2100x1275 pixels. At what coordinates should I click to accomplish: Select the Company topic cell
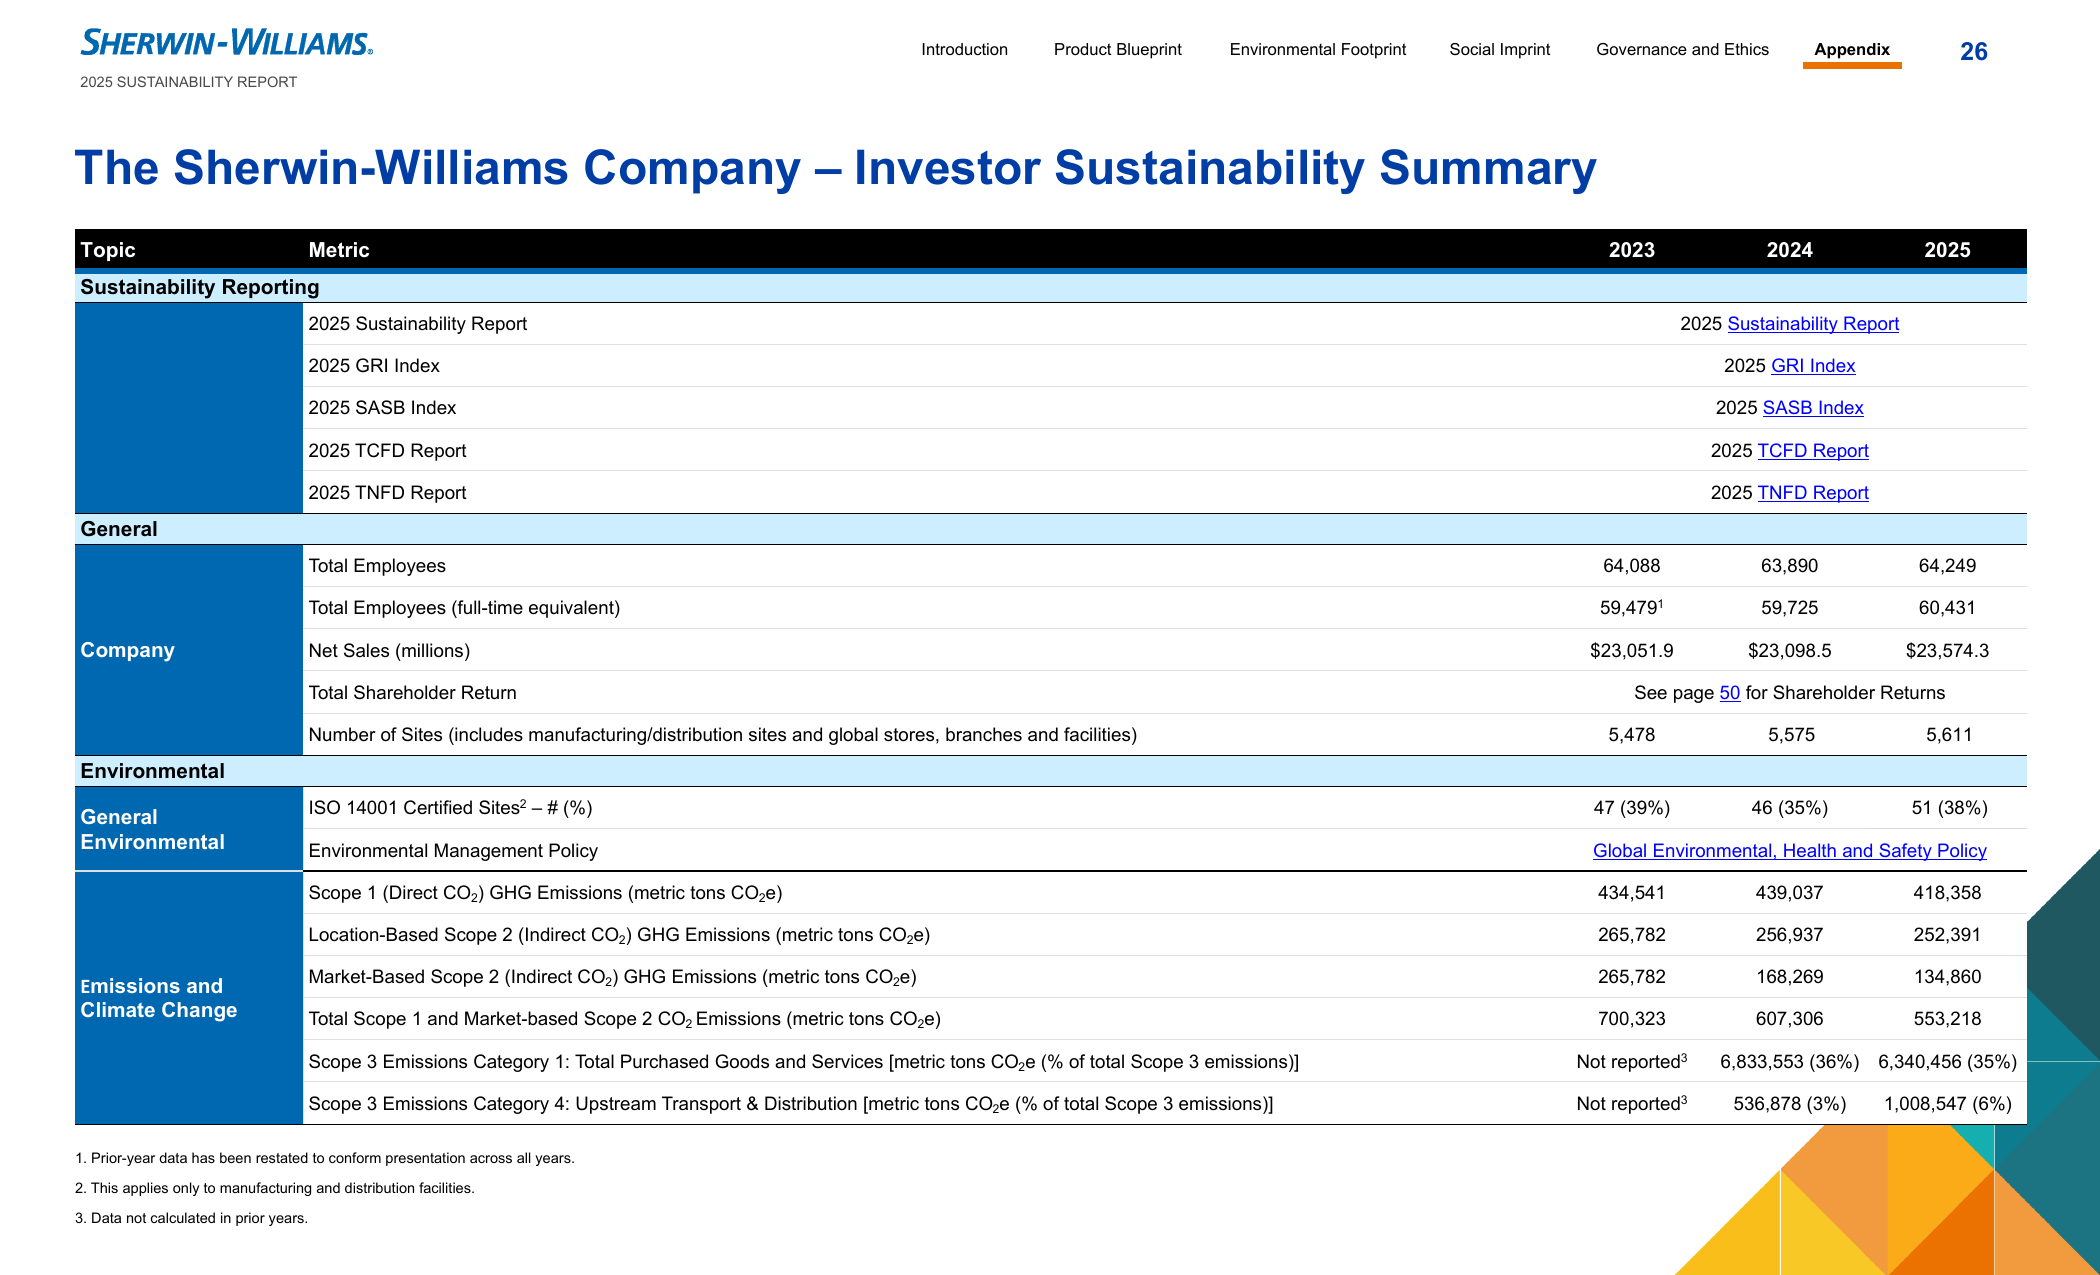(x=189, y=650)
